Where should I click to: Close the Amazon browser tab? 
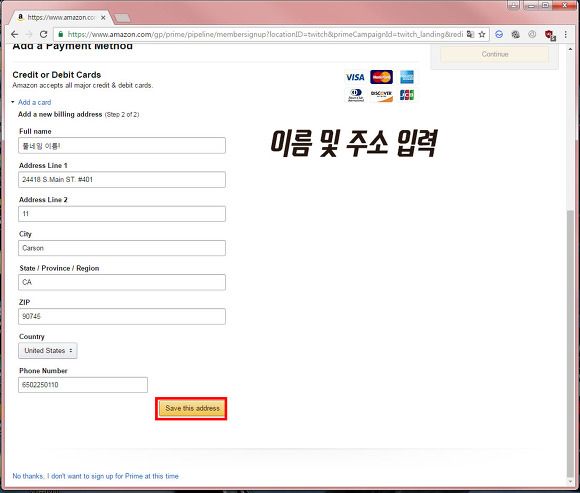point(103,17)
